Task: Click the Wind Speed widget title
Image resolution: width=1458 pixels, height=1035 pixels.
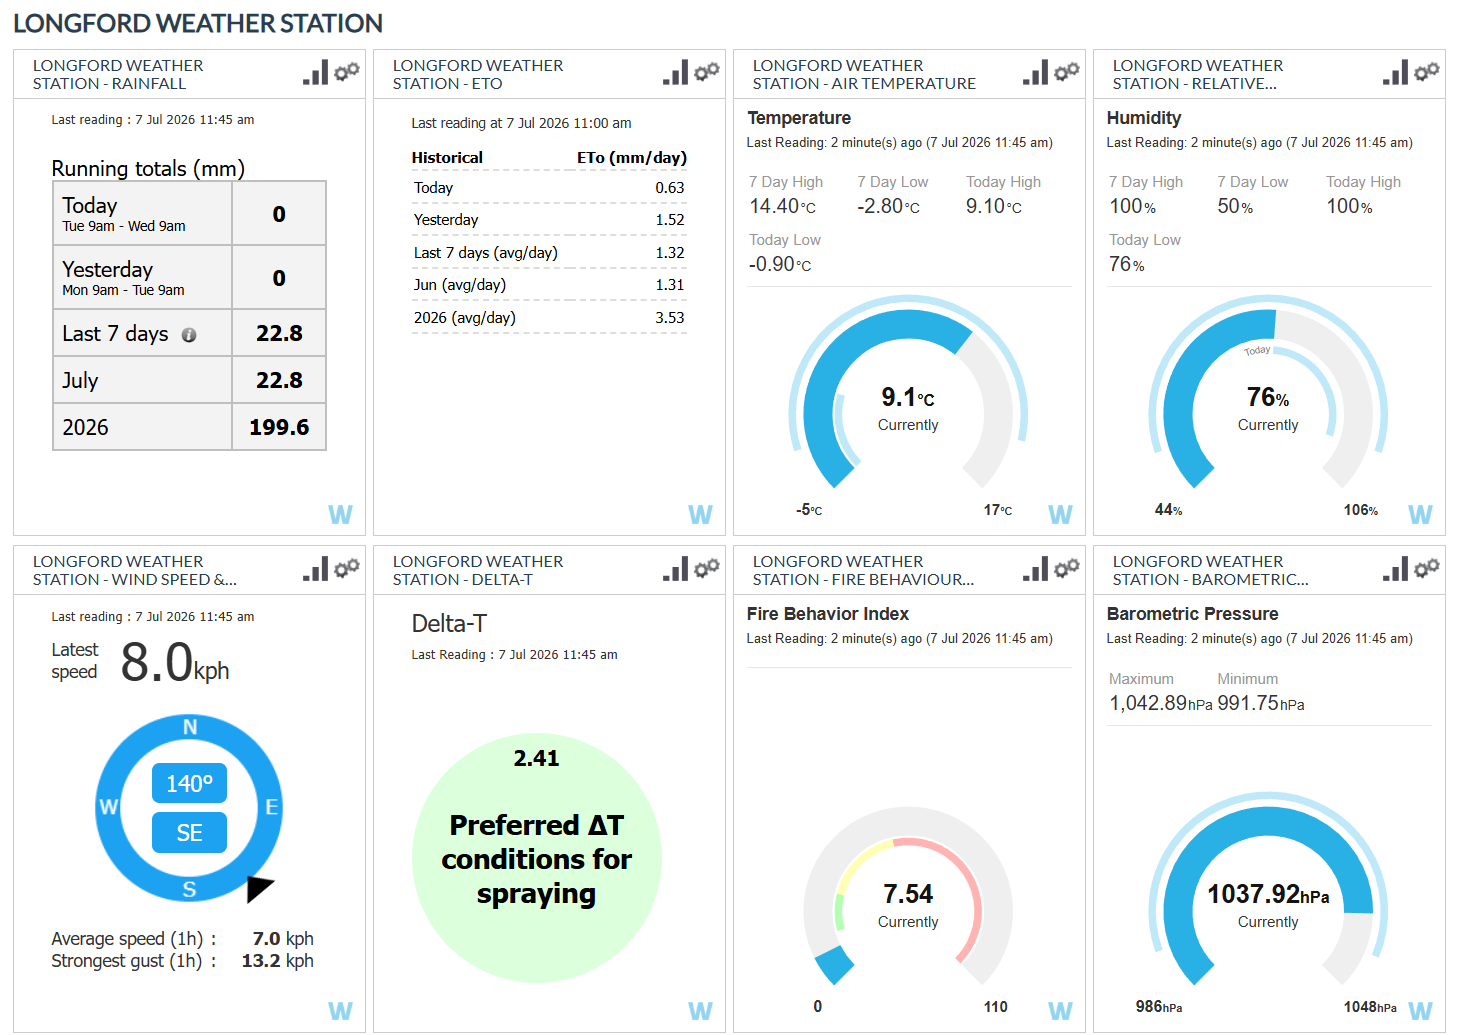Action: (x=135, y=570)
